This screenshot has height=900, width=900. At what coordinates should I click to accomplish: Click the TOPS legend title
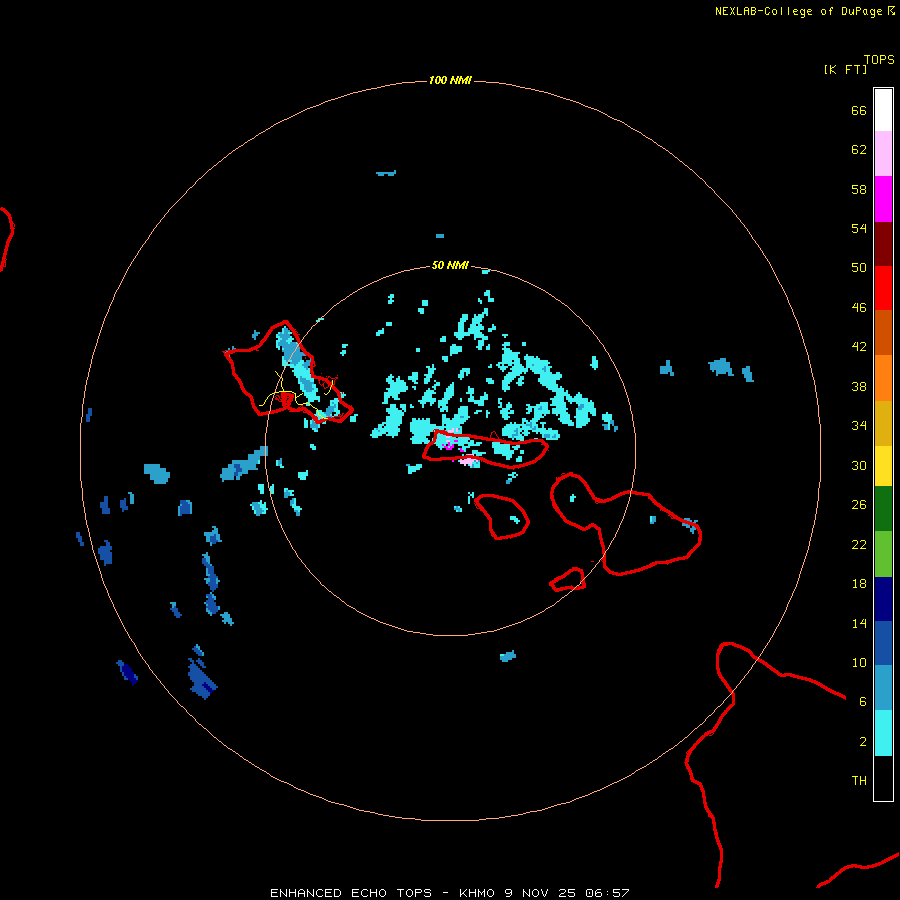click(879, 59)
